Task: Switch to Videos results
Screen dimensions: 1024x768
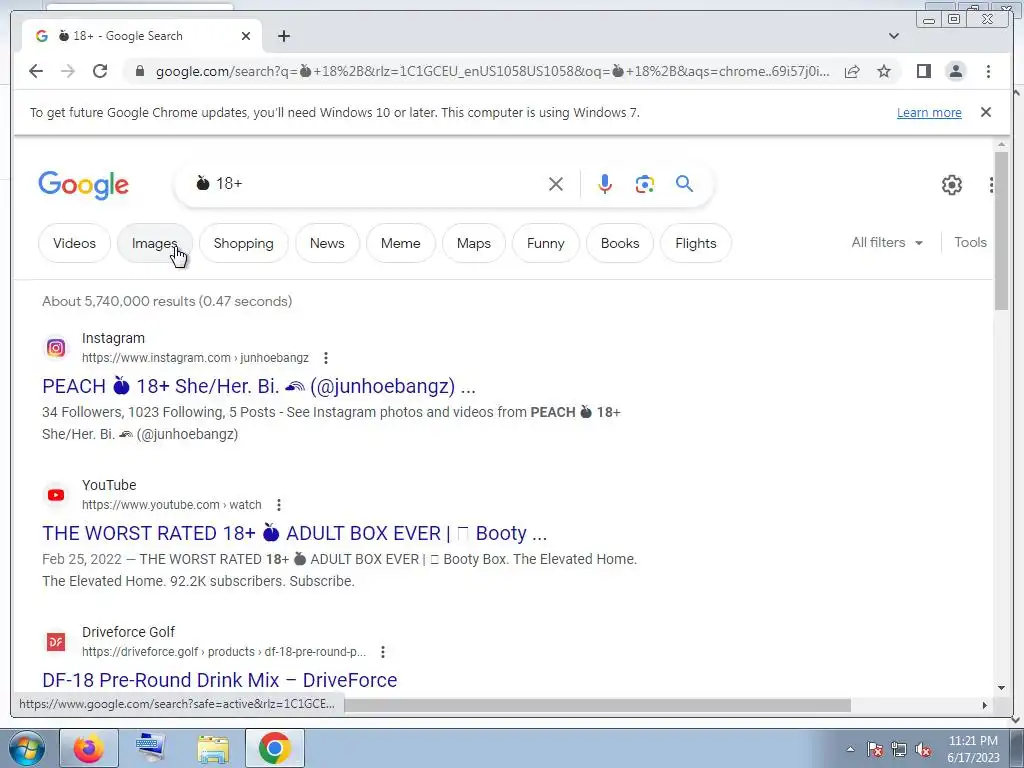Action: 74,243
